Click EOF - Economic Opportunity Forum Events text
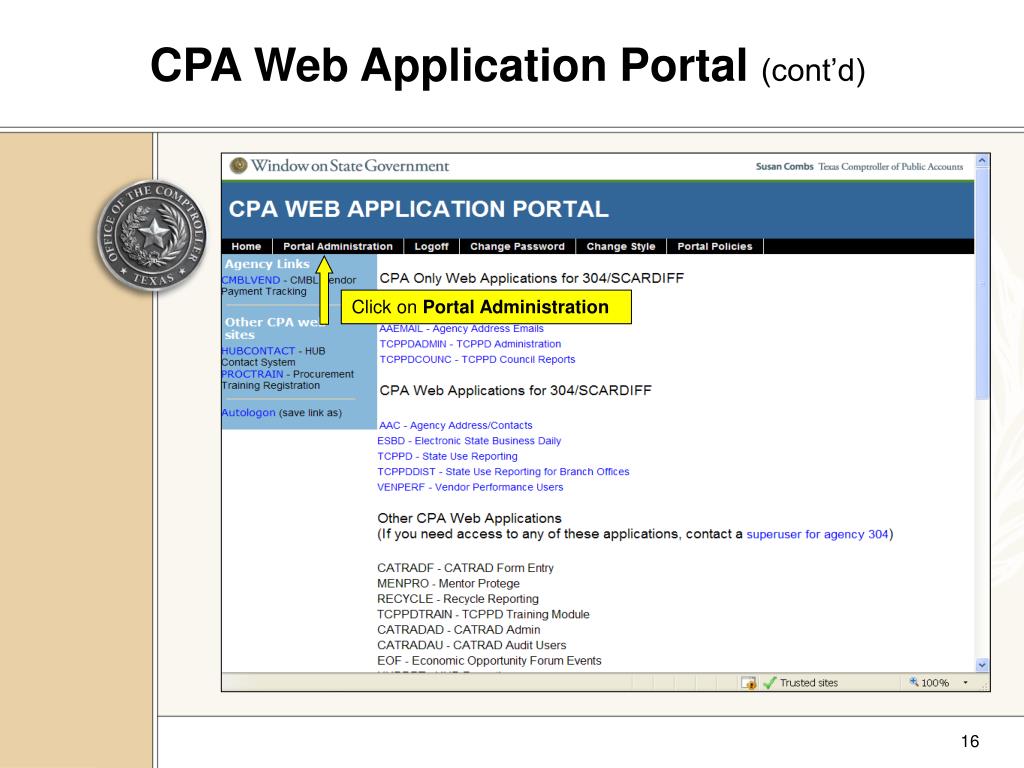1024x768 pixels. pyautogui.click(x=489, y=661)
